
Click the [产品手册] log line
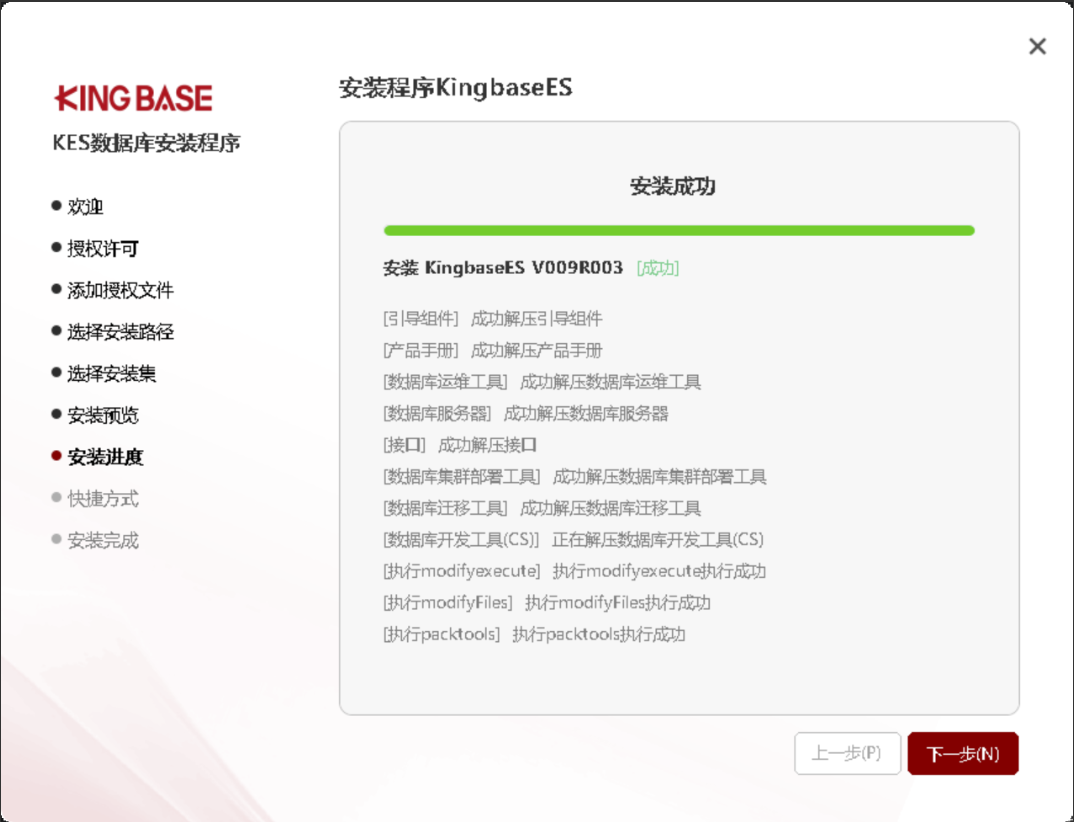coord(492,350)
